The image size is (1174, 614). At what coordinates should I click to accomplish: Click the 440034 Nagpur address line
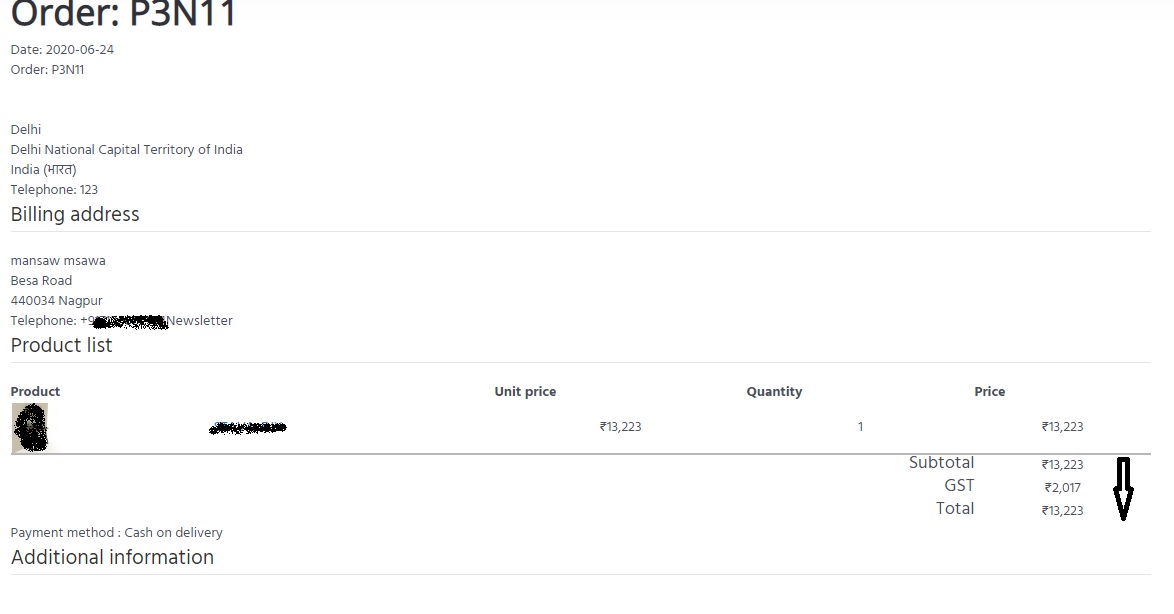(x=56, y=301)
